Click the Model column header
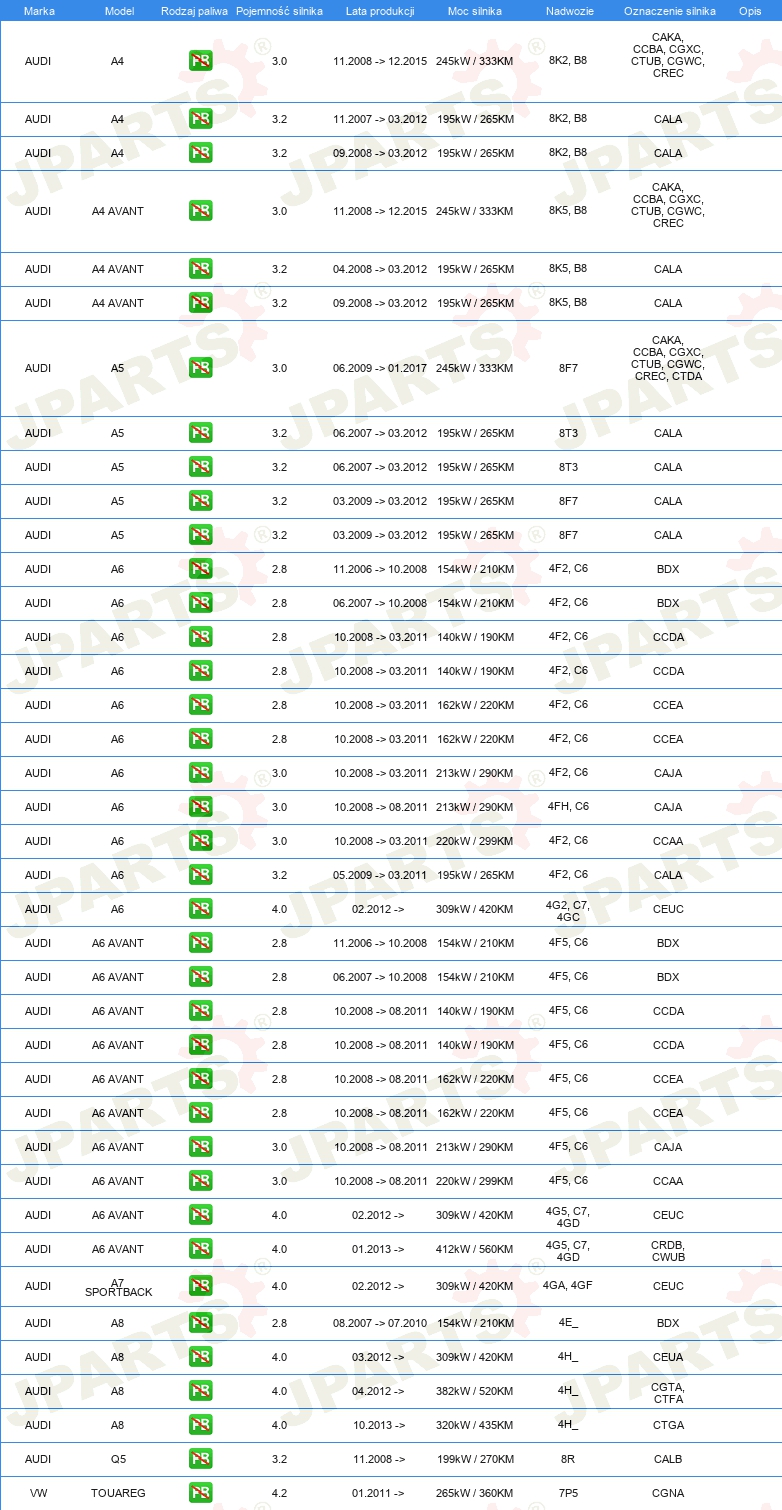 [119, 11]
